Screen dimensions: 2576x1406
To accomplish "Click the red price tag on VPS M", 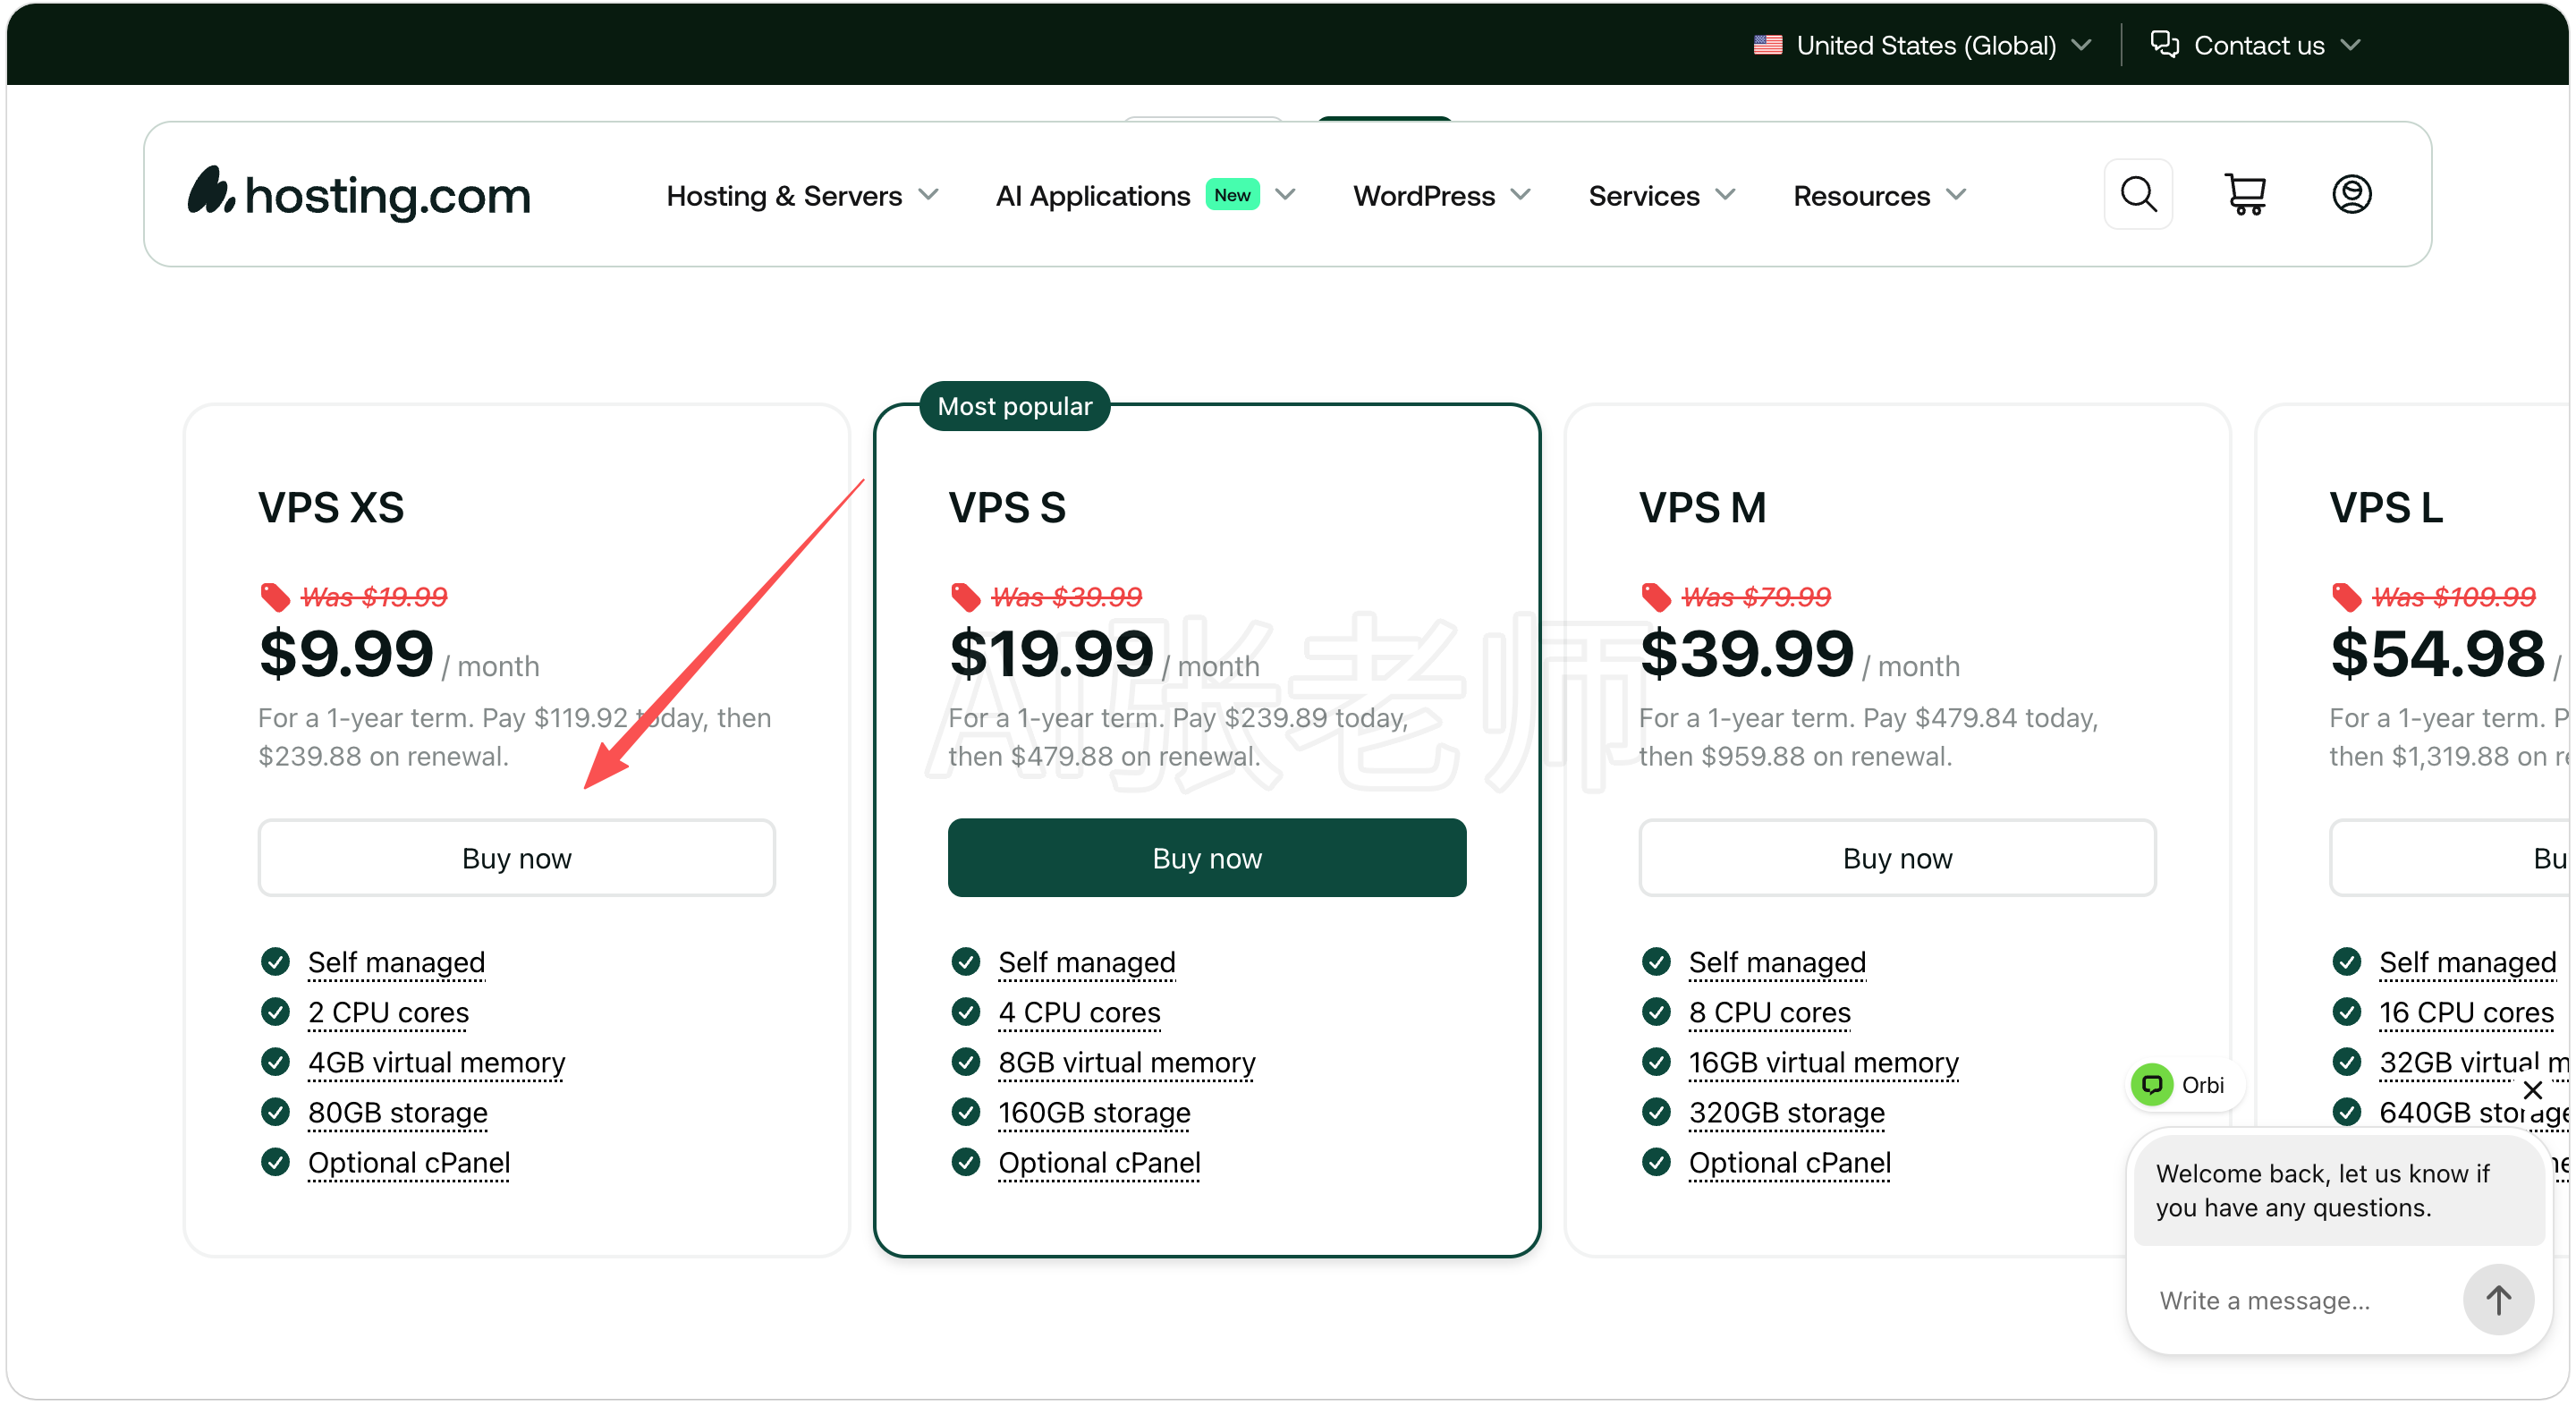I will 1656,597.
